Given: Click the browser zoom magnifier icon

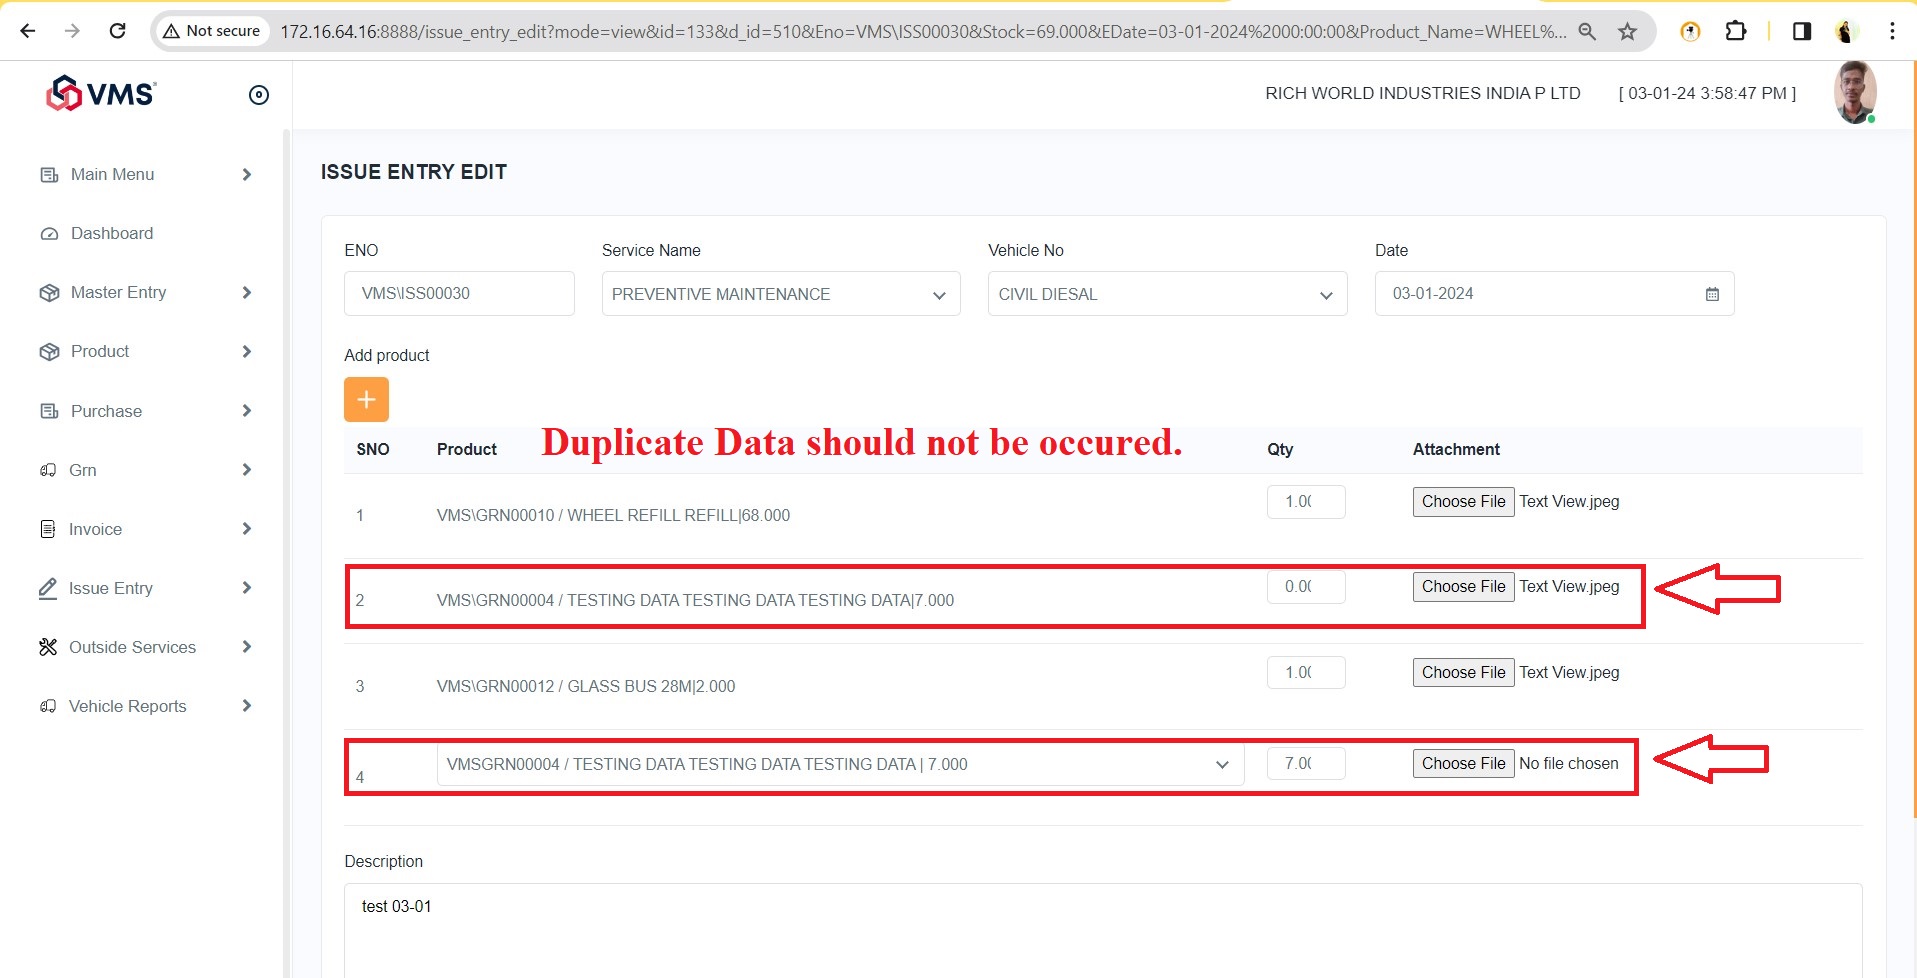Looking at the screenshot, I should [1587, 31].
